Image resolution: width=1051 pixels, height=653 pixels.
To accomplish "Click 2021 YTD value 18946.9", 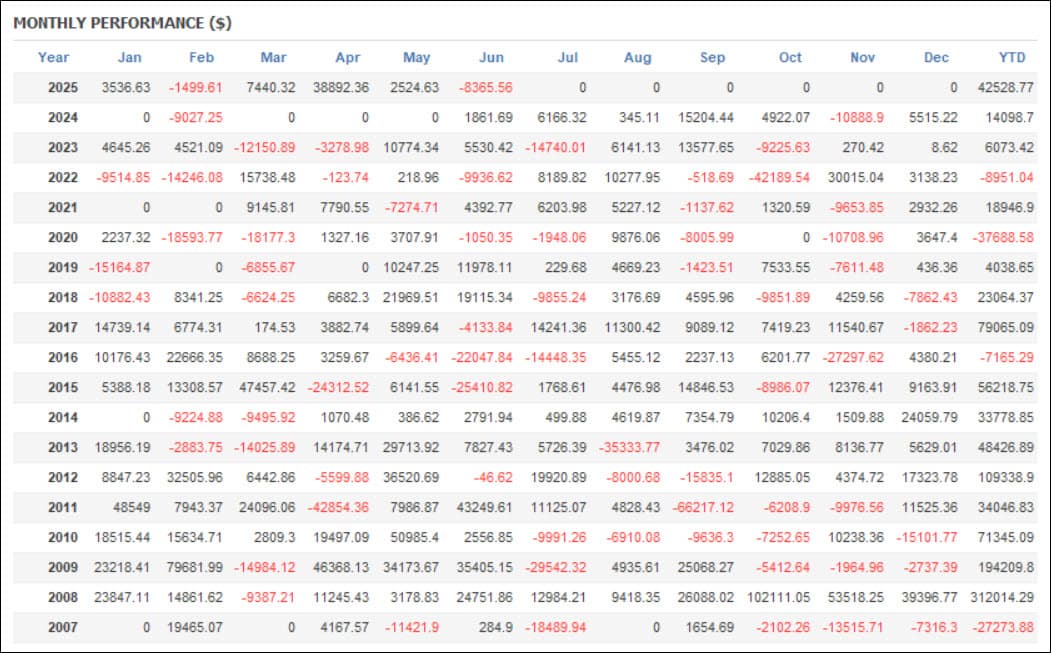I will (x=1009, y=208).
